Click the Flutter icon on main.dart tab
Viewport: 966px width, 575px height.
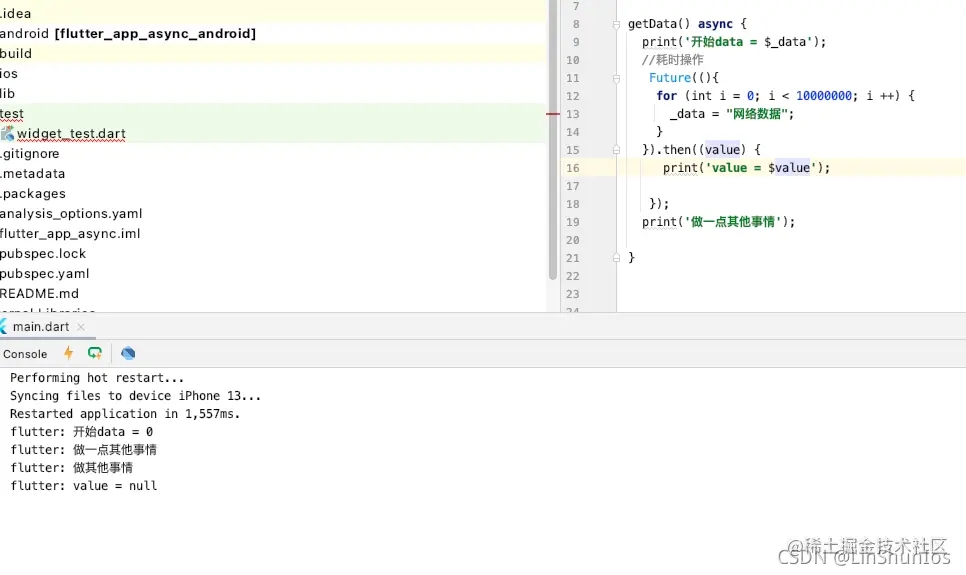pyautogui.click(x=3, y=327)
